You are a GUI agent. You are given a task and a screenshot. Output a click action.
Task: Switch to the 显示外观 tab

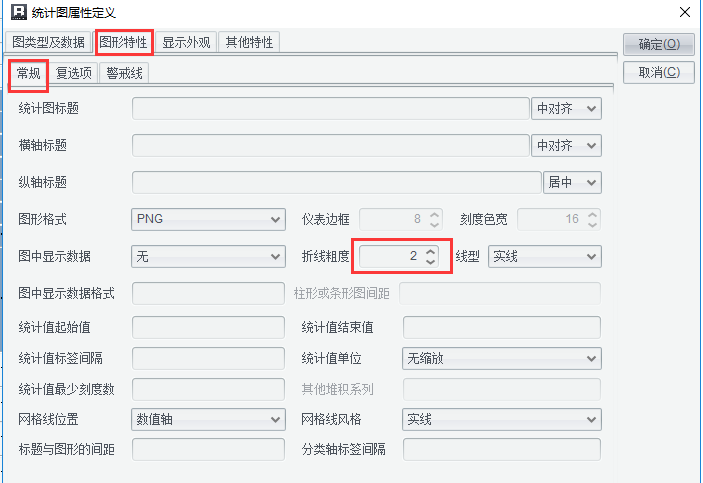click(x=187, y=42)
